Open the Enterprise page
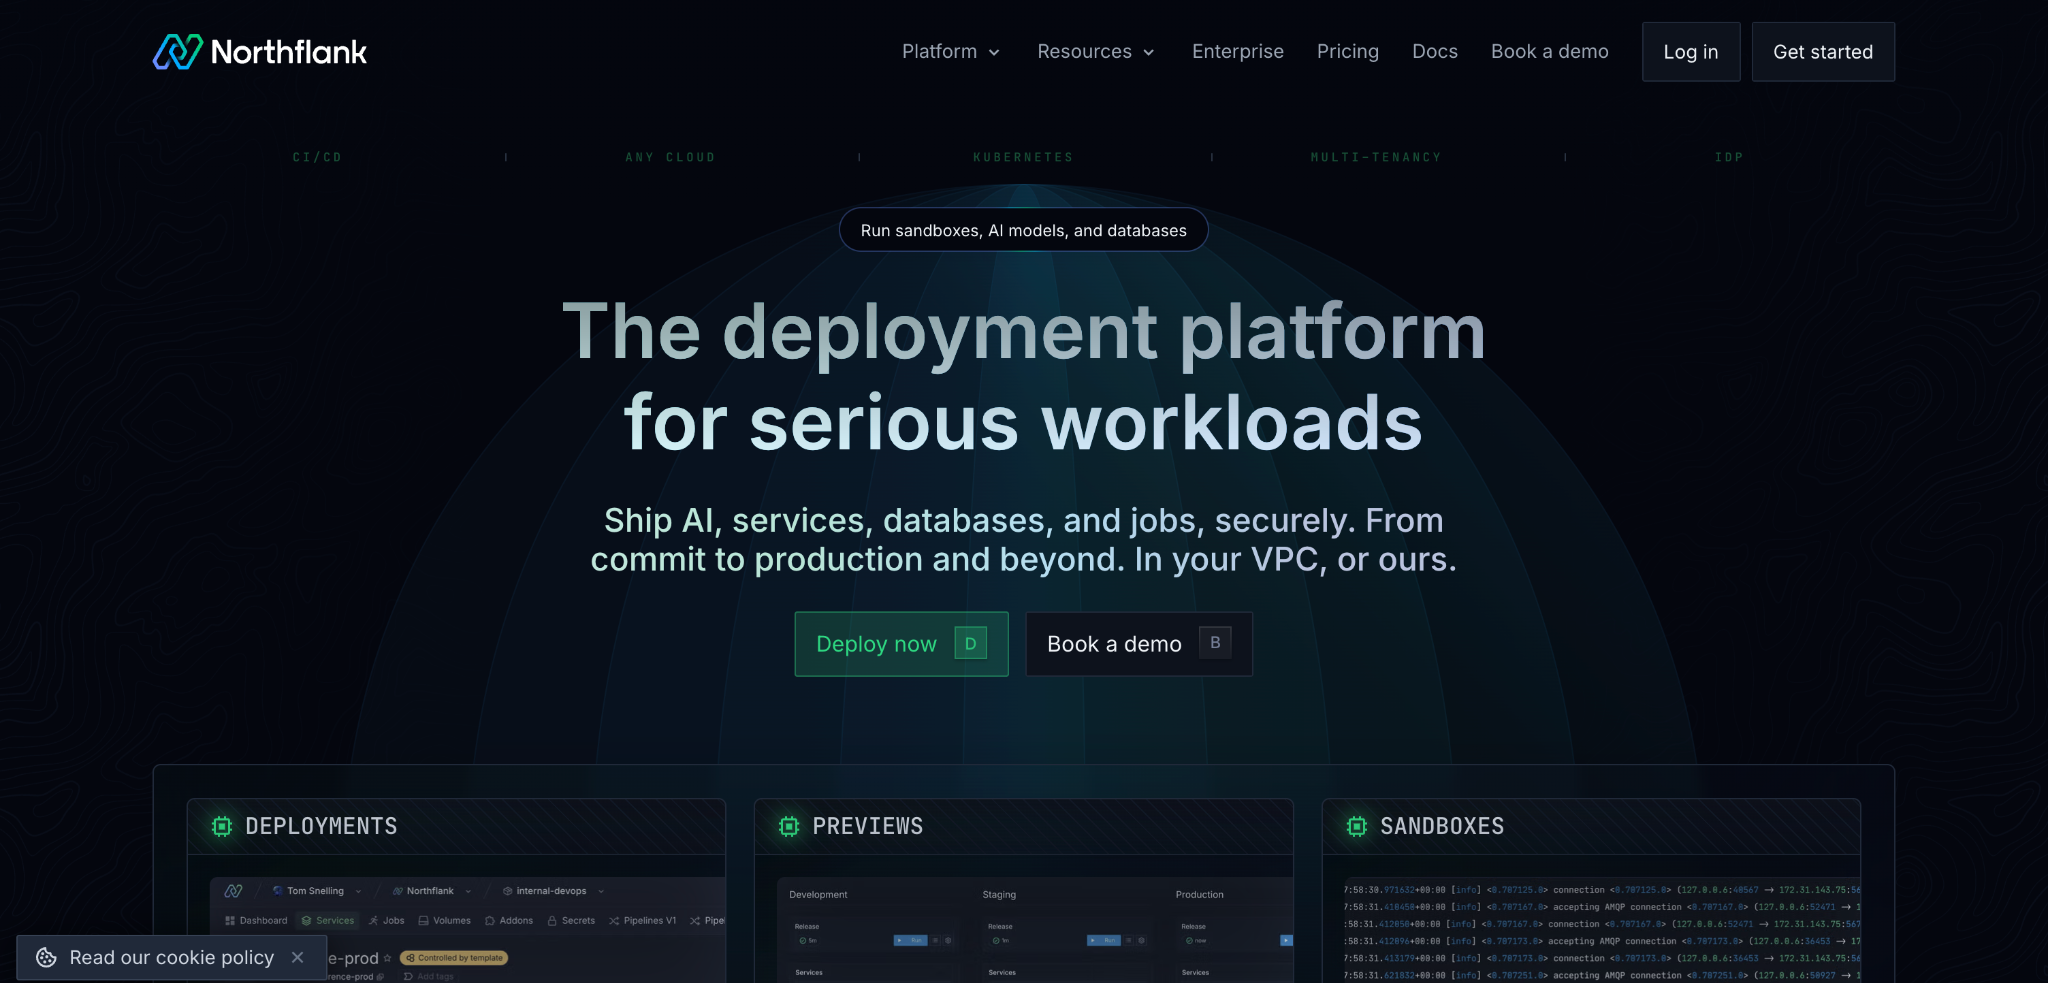 coord(1238,52)
